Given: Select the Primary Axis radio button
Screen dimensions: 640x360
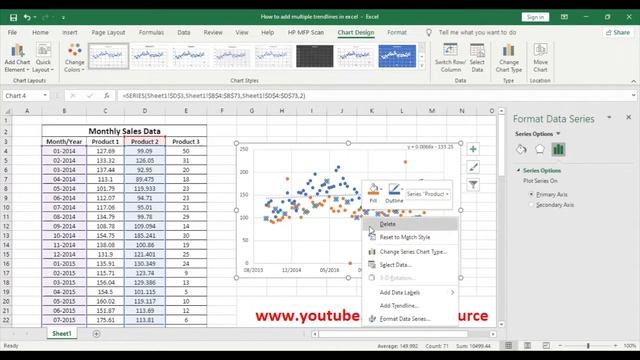Looking at the screenshot, I should point(531,194).
